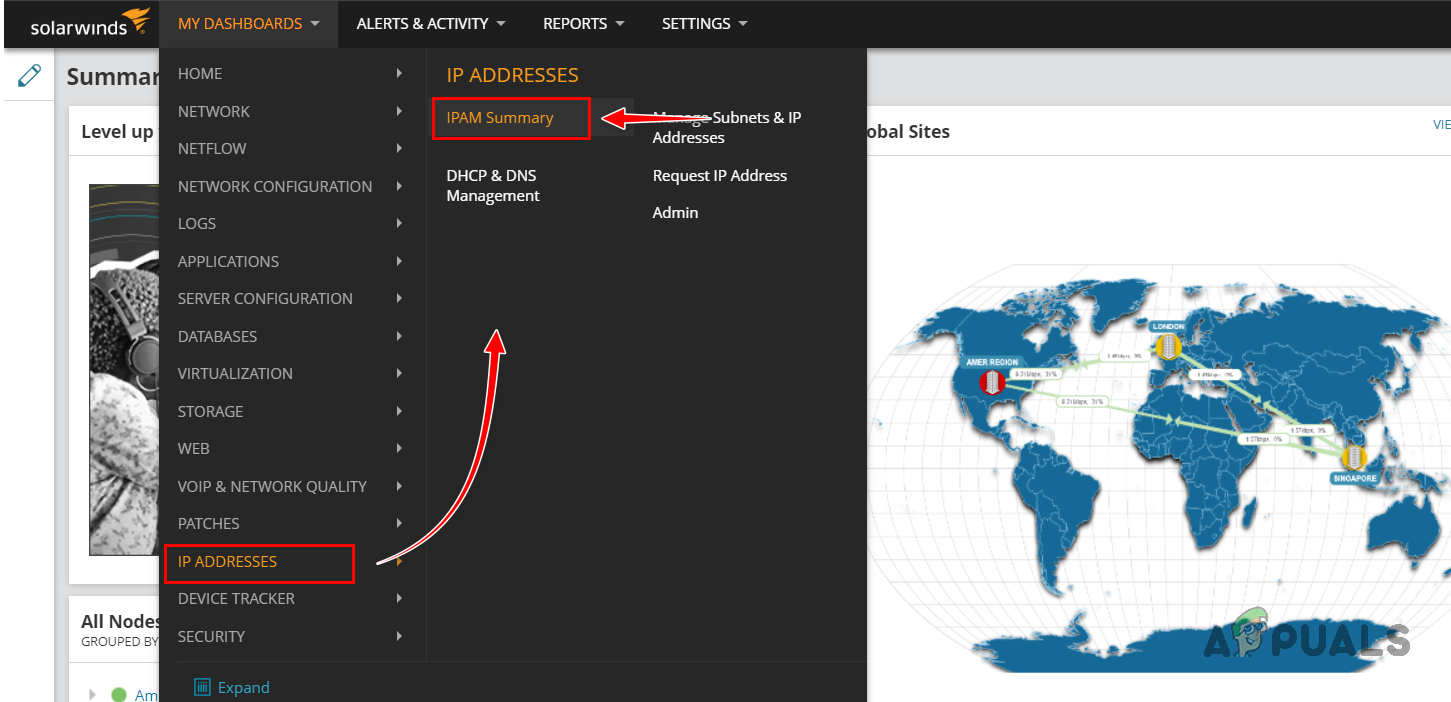
Task: Click the pencil edit page icon
Action: pyautogui.click(x=30, y=75)
